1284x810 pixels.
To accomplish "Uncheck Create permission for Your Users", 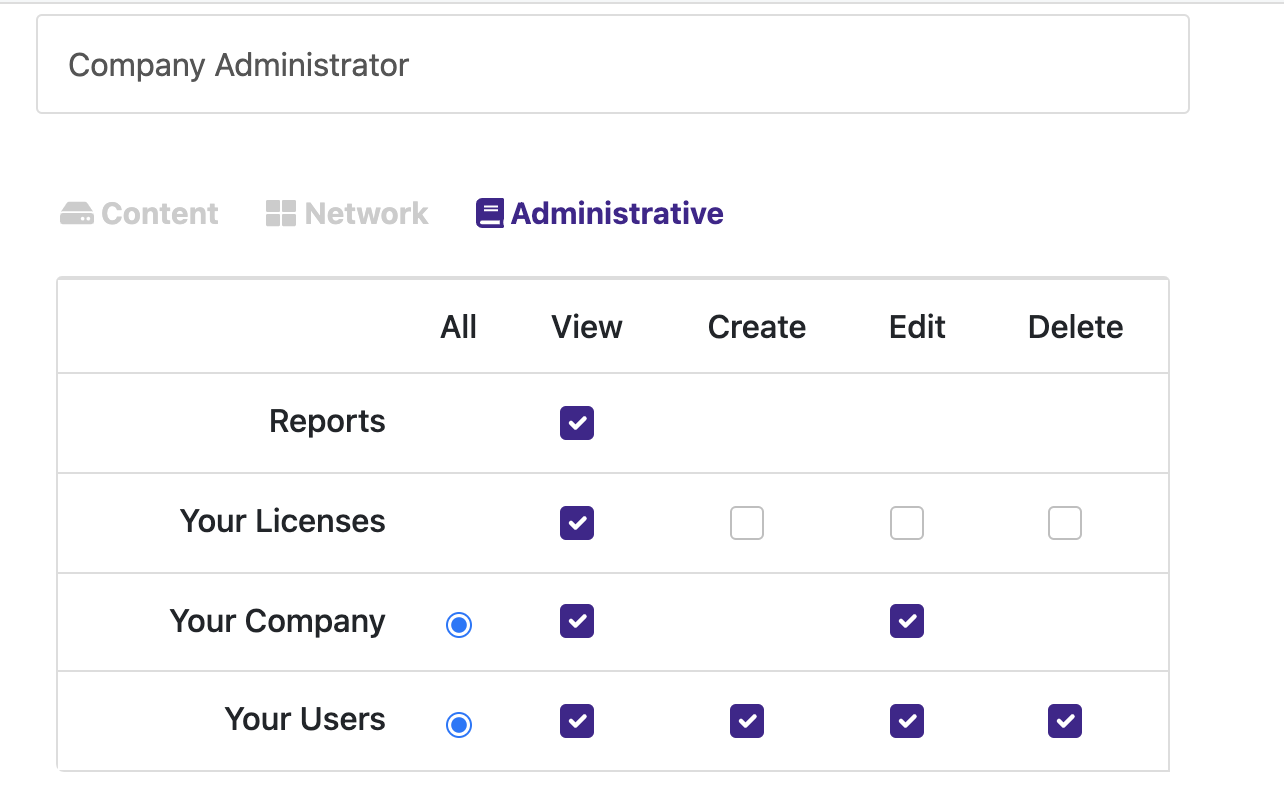I will 747,721.
